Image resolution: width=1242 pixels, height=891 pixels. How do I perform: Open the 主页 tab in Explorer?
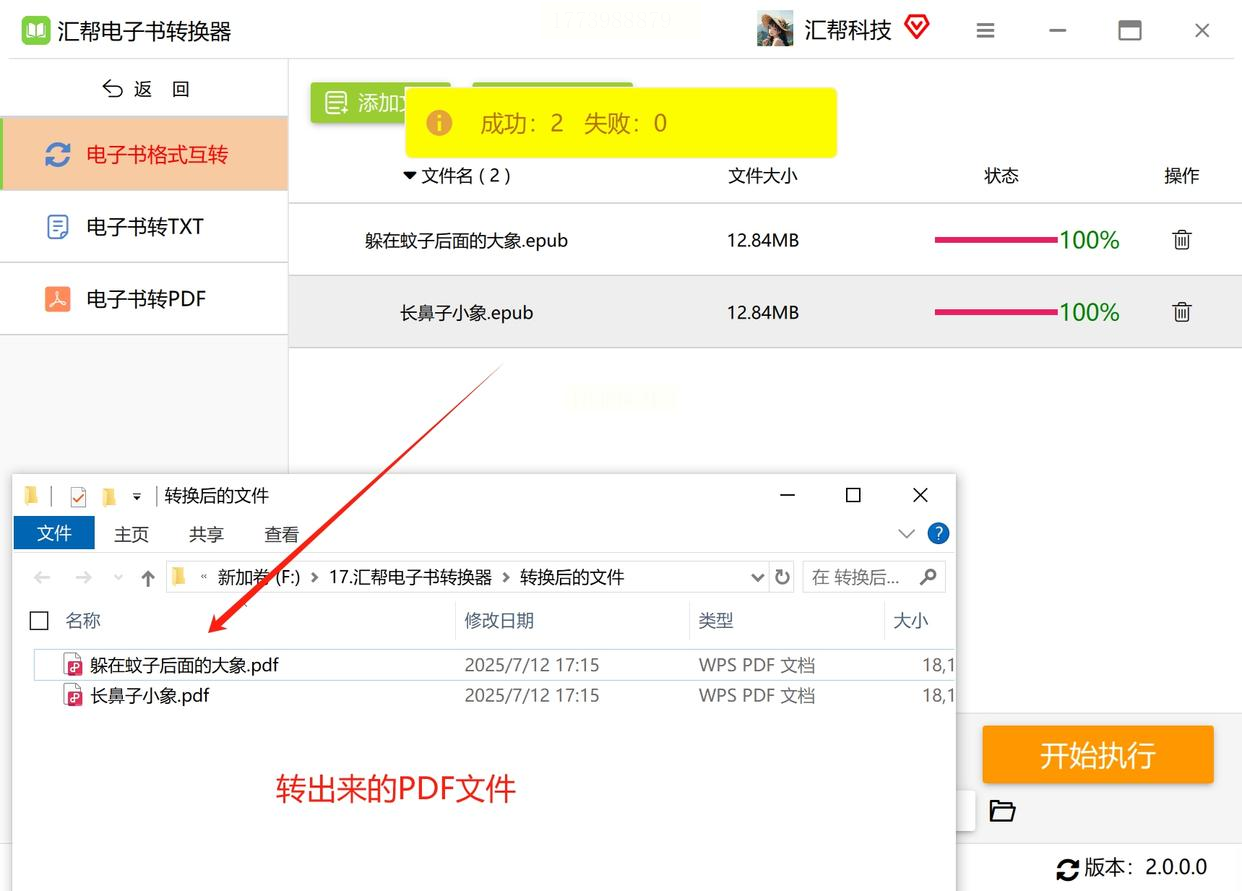[131, 535]
